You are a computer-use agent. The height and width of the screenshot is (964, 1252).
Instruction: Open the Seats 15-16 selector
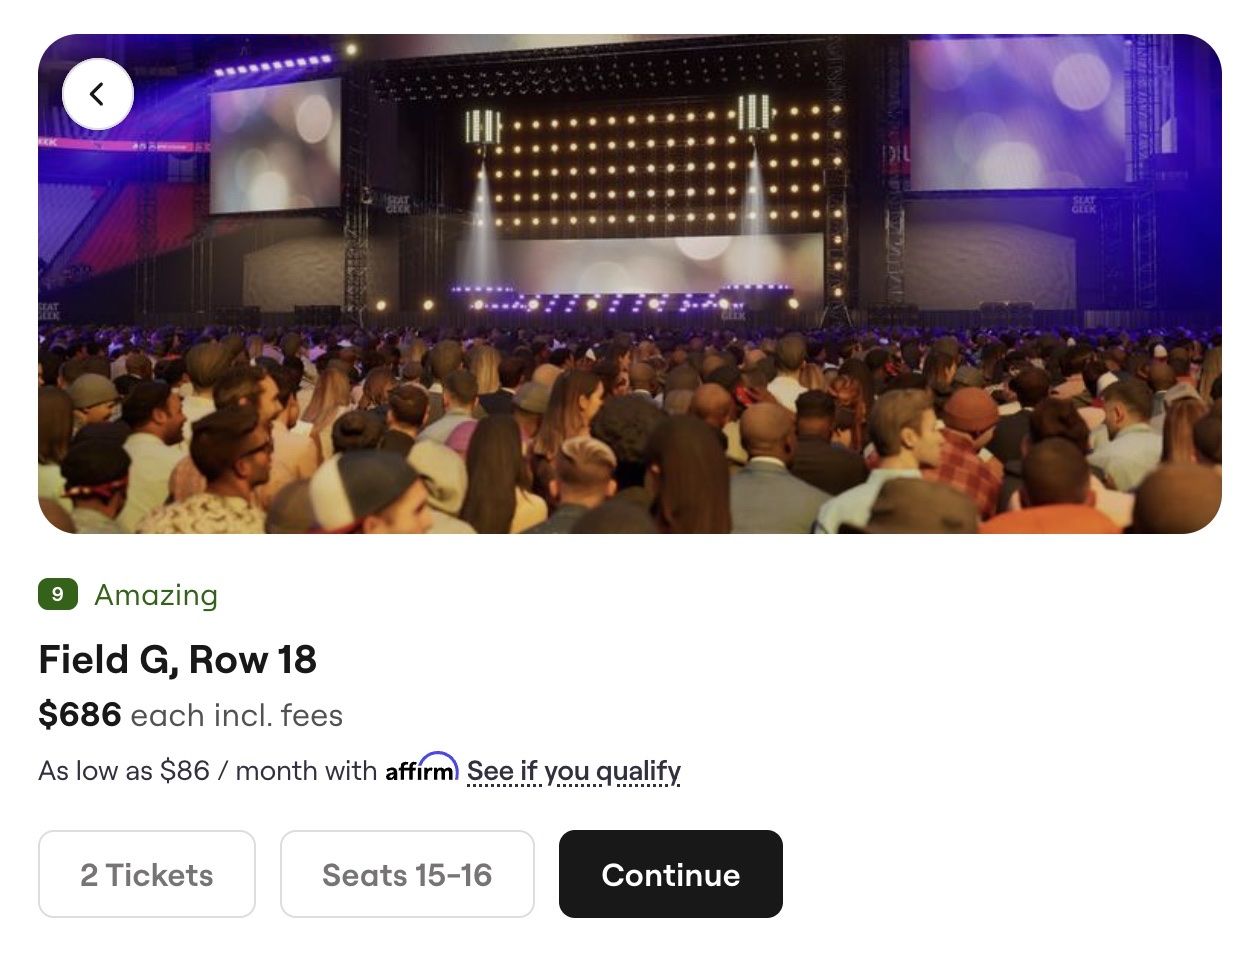coord(407,874)
